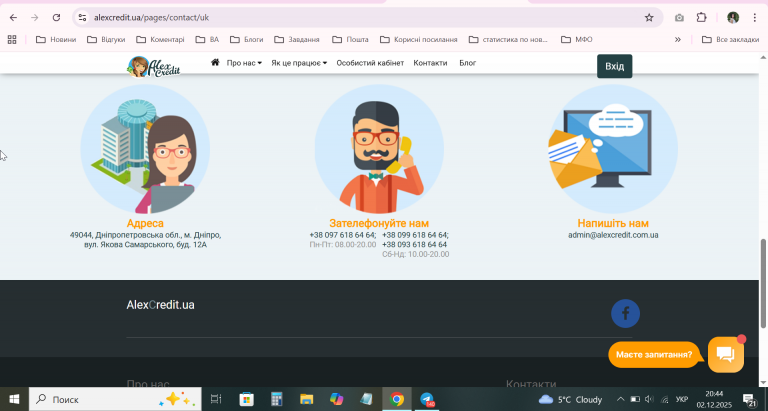The width and height of the screenshot is (768, 411).
Task: Click the Напишіть нам heading
Action: click(x=613, y=223)
